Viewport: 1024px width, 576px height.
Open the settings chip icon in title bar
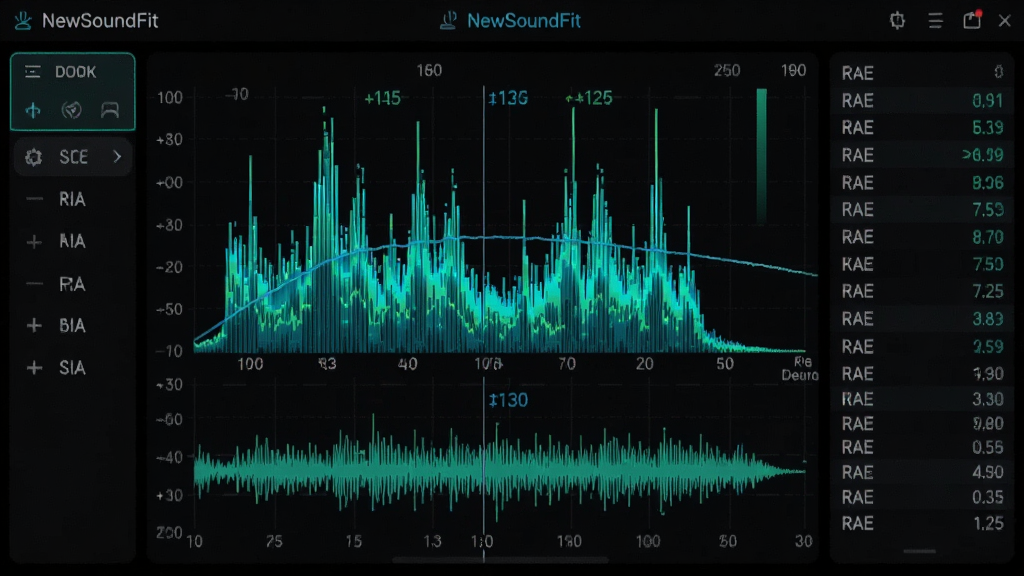[897, 21]
